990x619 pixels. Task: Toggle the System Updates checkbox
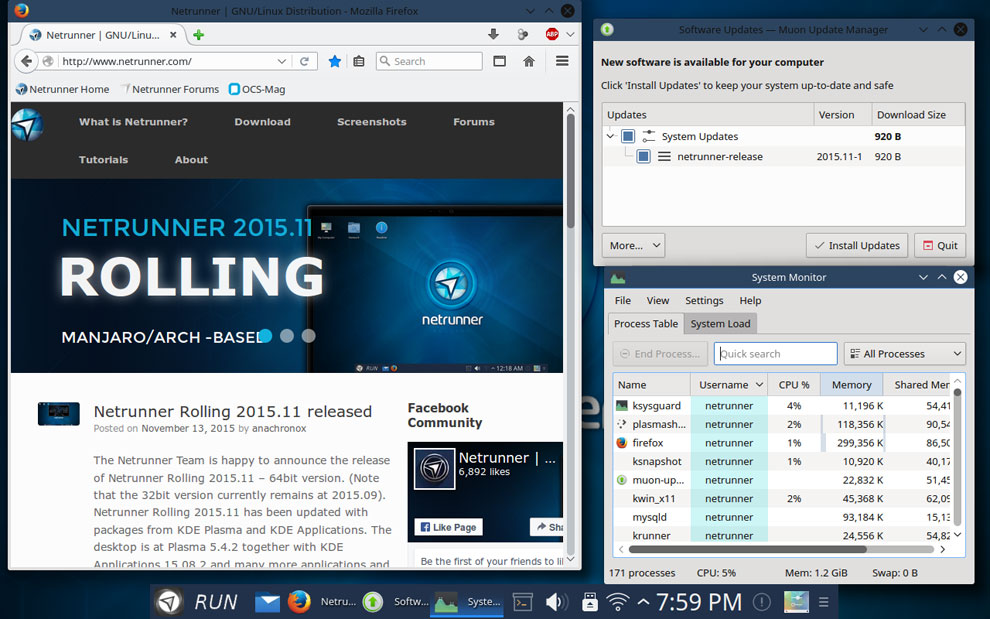628,136
